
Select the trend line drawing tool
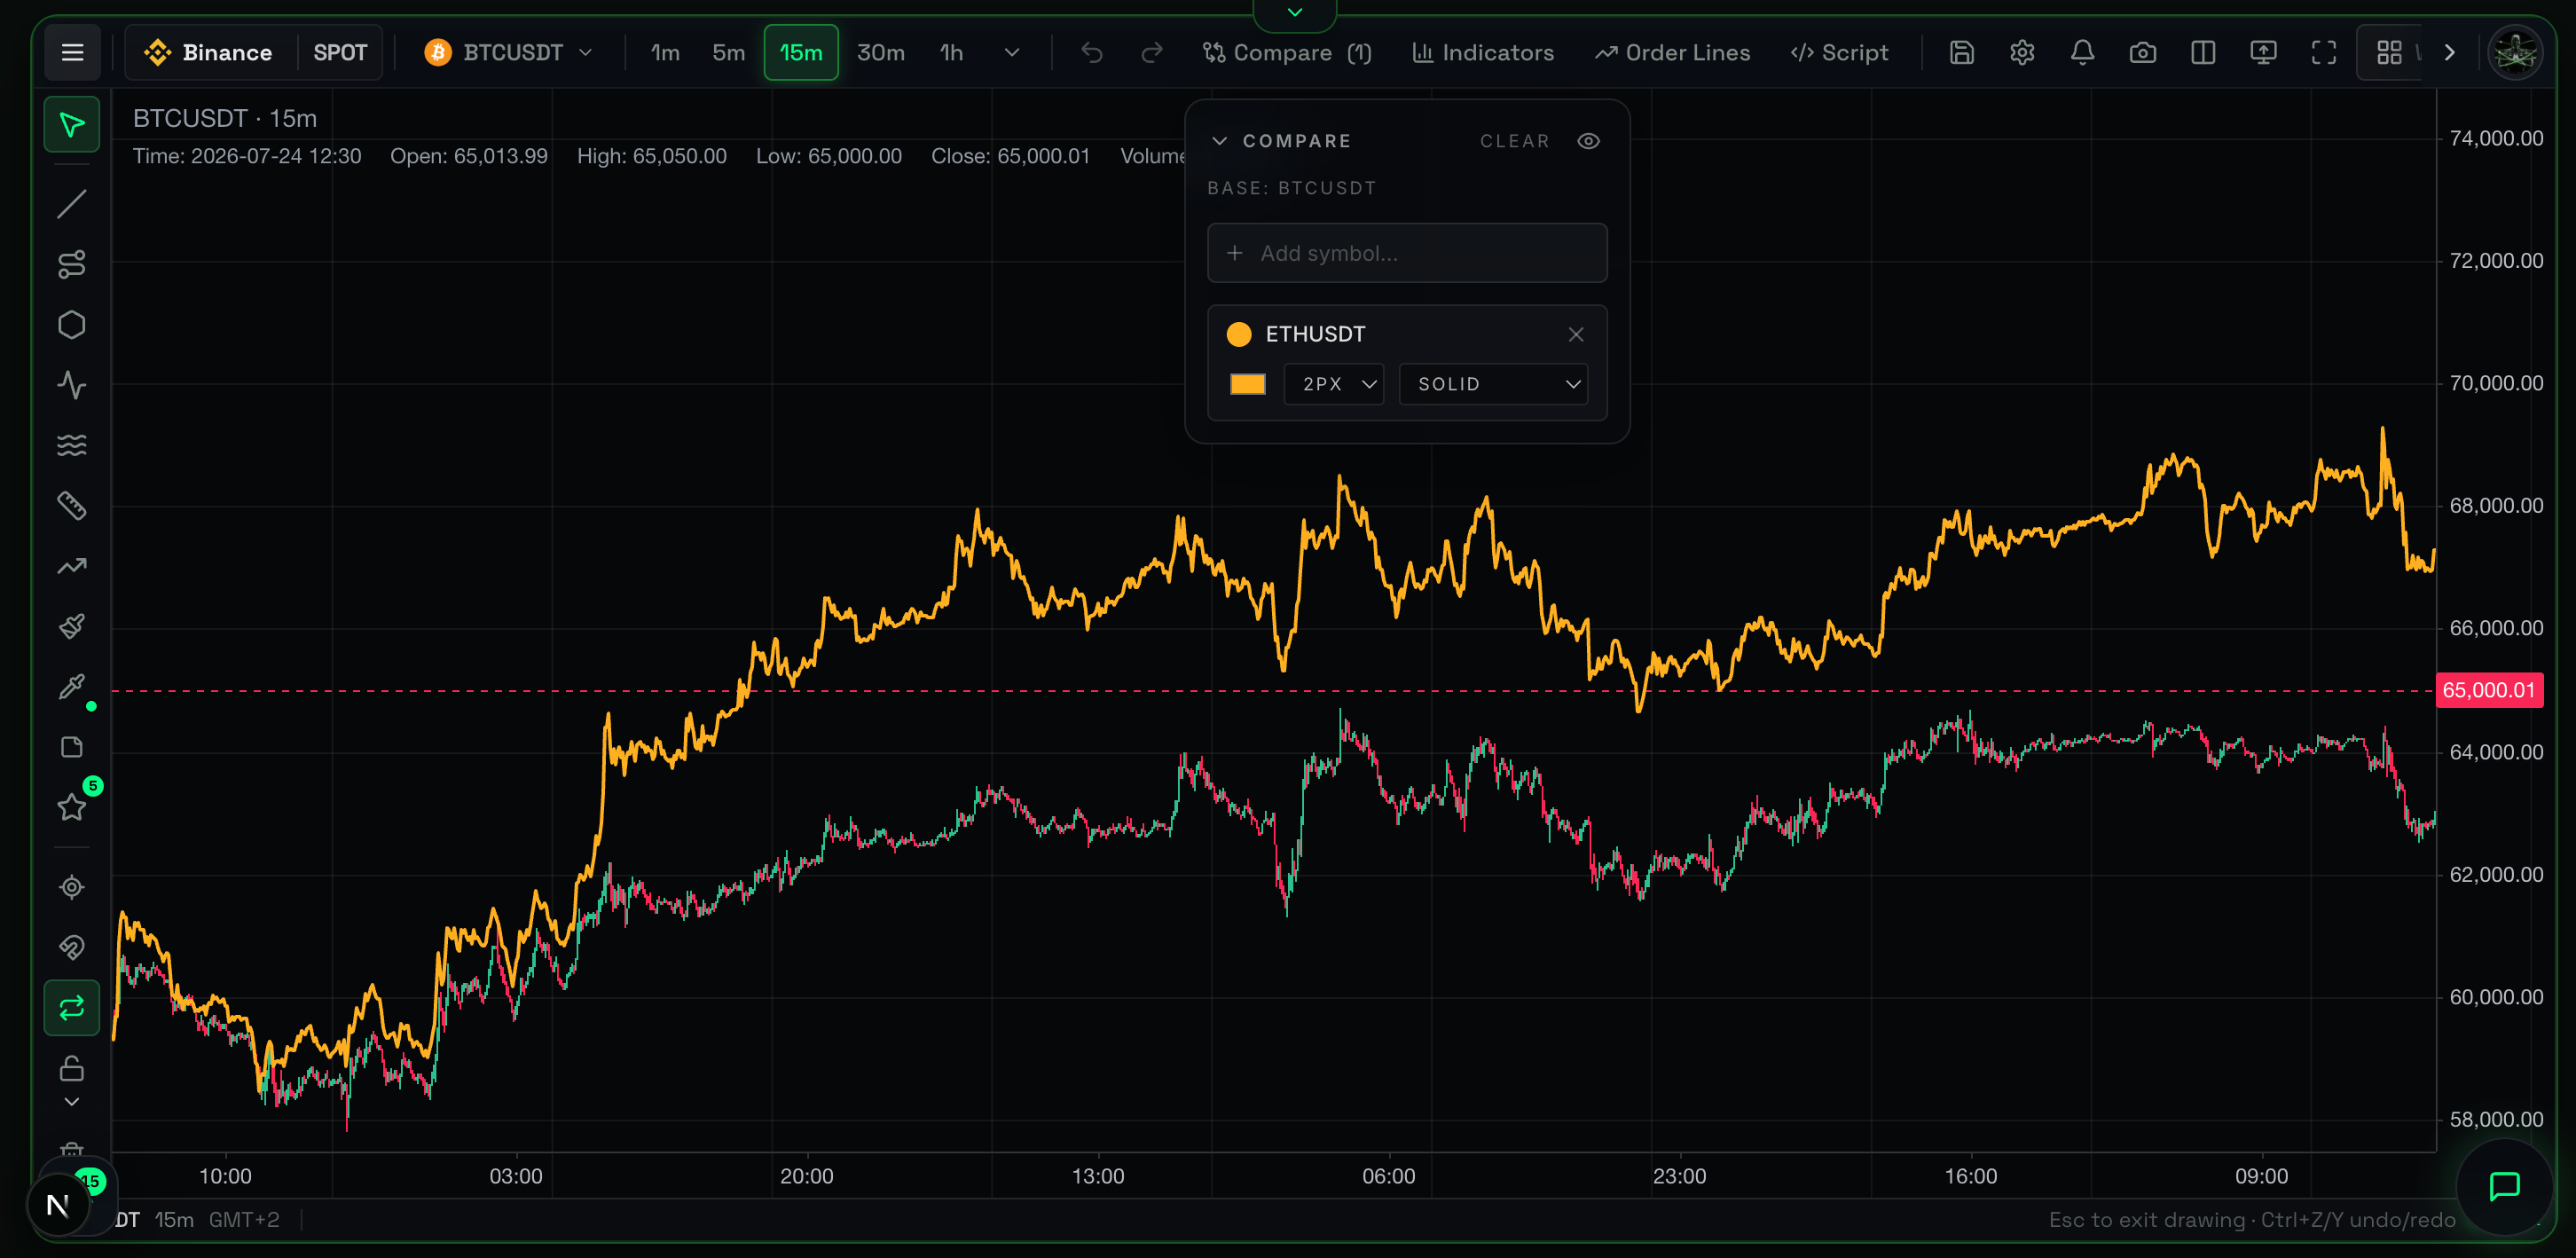click(72, 204)
